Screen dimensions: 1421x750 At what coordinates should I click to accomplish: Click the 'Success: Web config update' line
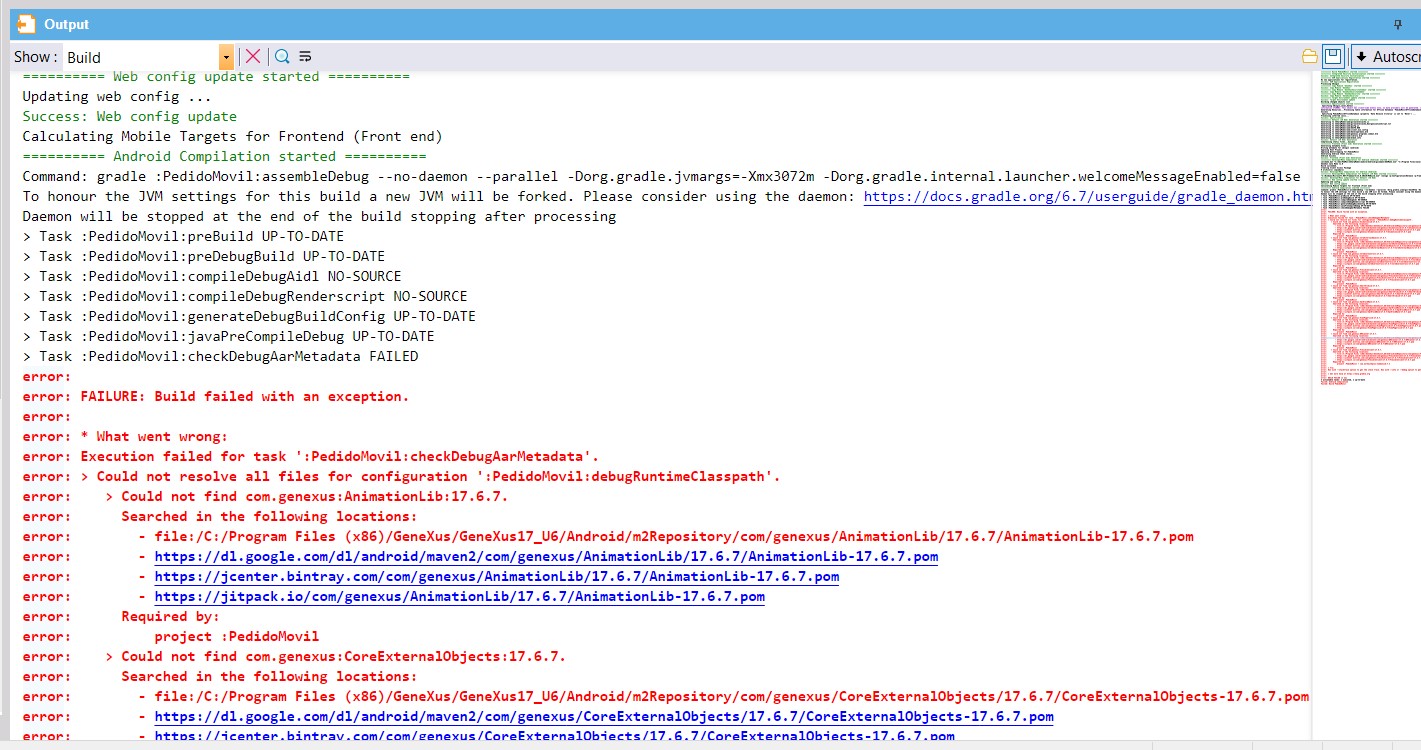tap(130, 116)
